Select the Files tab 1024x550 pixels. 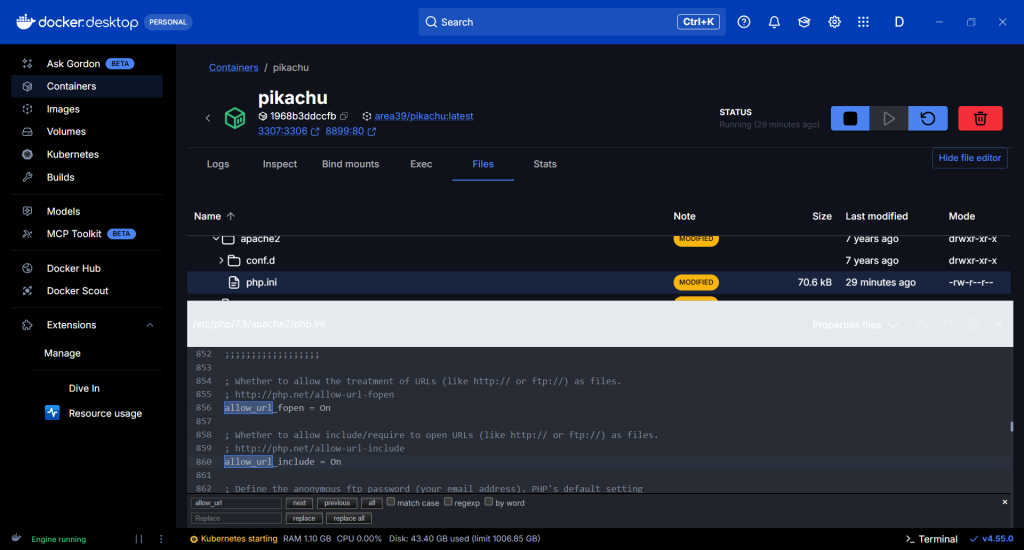coord(483,164)
